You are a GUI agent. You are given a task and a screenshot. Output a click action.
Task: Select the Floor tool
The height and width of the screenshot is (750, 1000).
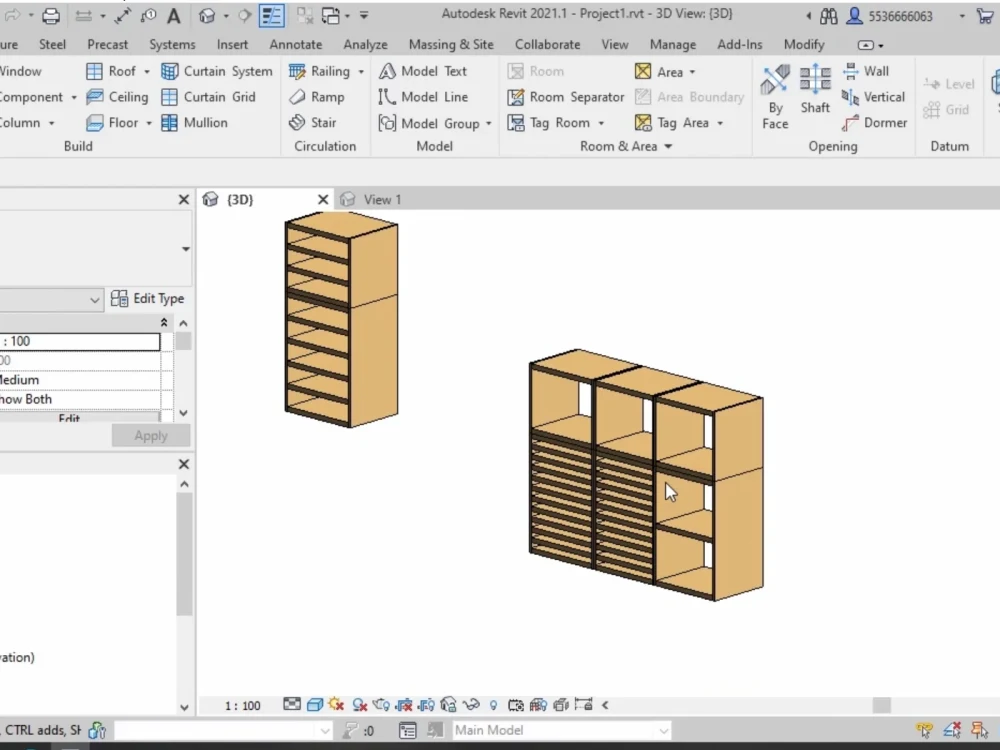[112, 122]
